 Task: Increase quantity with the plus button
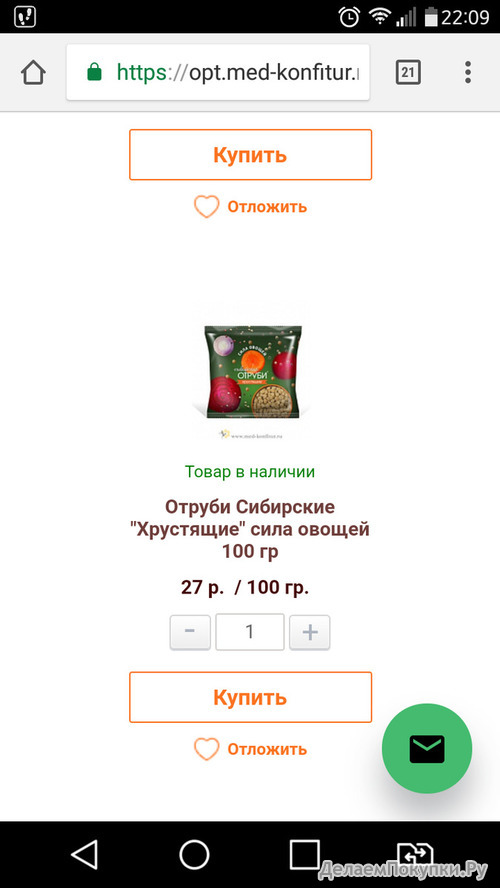(310, 632)
